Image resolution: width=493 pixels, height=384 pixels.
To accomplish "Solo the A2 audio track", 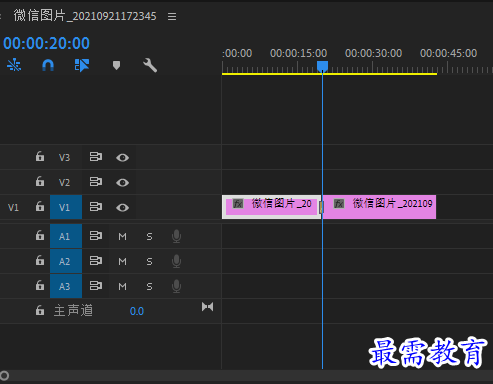I will pos(149,262).
